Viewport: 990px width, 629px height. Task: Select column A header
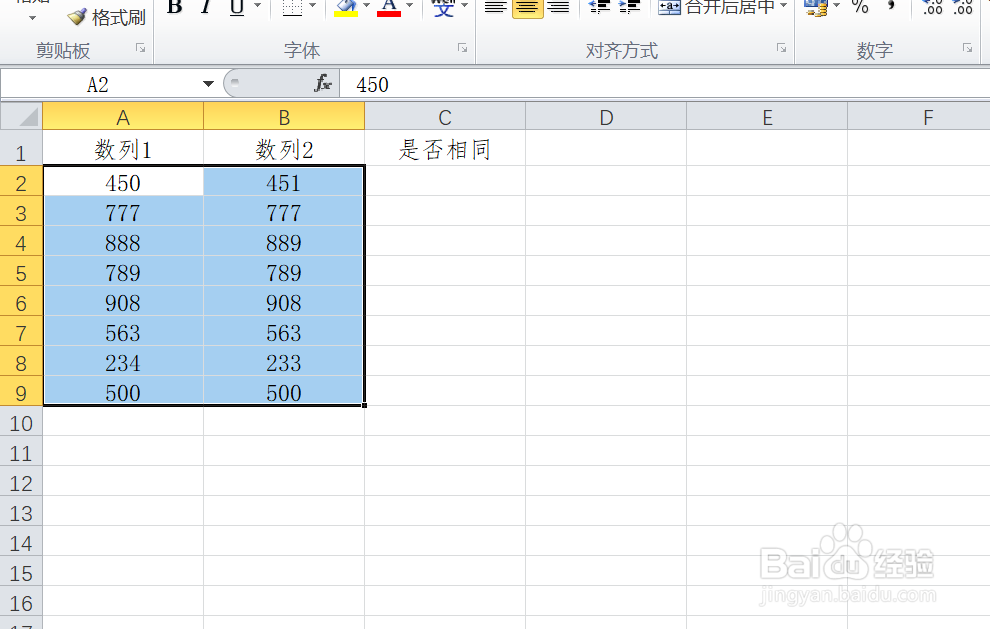click(123, 117)
